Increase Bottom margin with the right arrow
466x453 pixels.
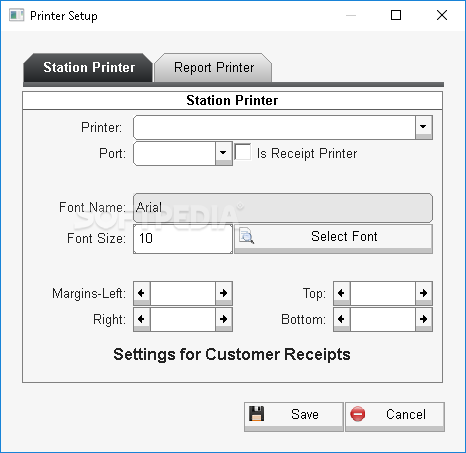(x=424, y=319)
